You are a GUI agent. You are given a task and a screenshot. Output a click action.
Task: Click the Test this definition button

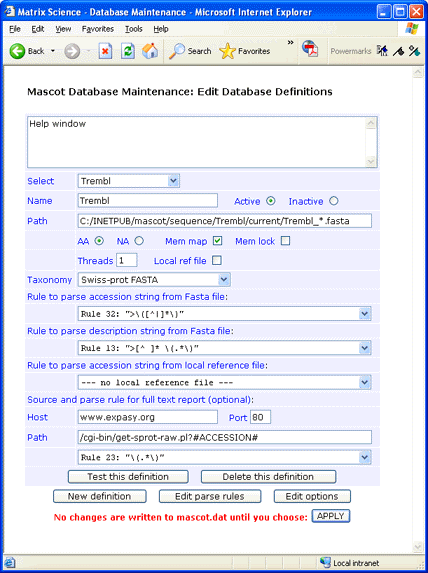click(128, 477)
